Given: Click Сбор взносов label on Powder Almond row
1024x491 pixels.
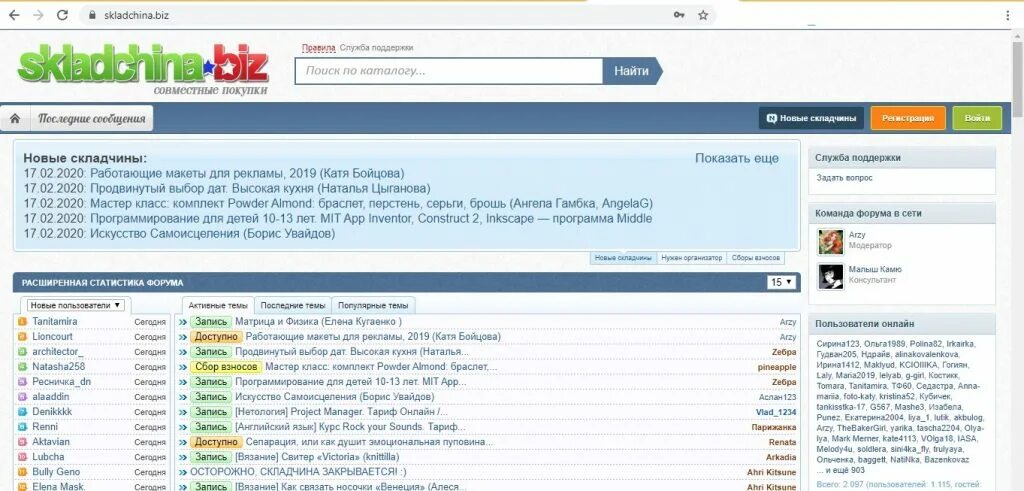Looking at the screenshot, I should pyautogui.click(x=226, y=367).
